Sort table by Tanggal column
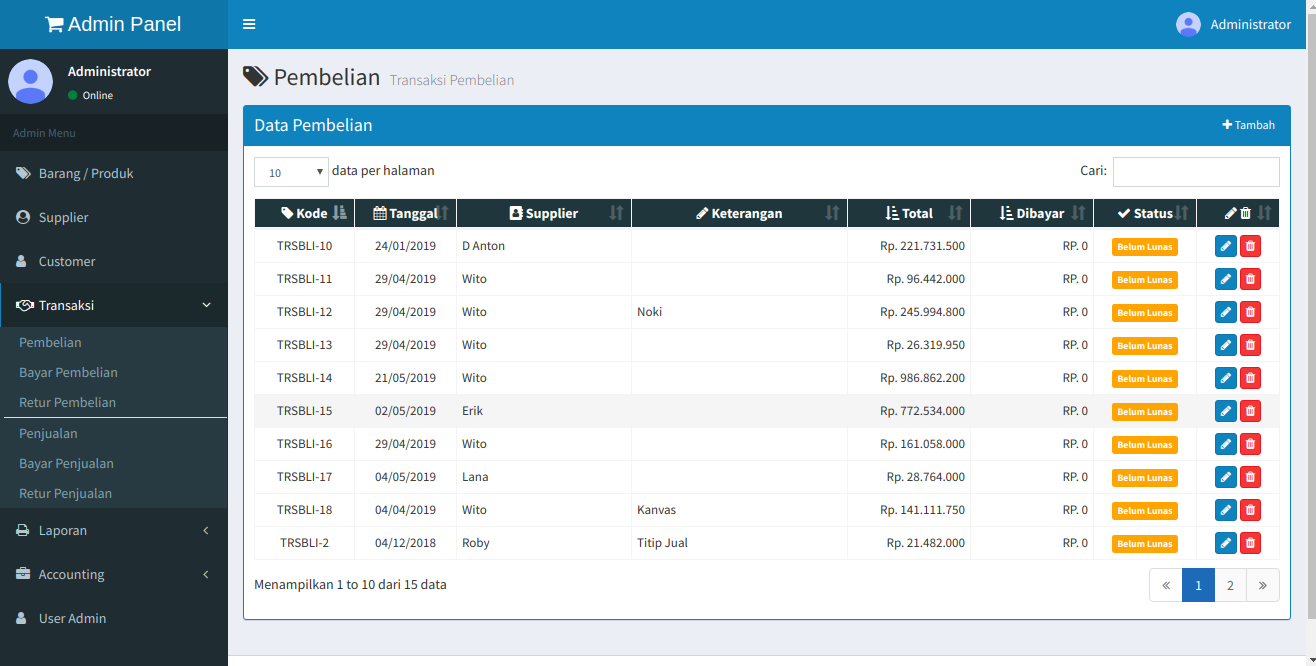The width and height of the screenshot is (1316, 666). (405, 213)
